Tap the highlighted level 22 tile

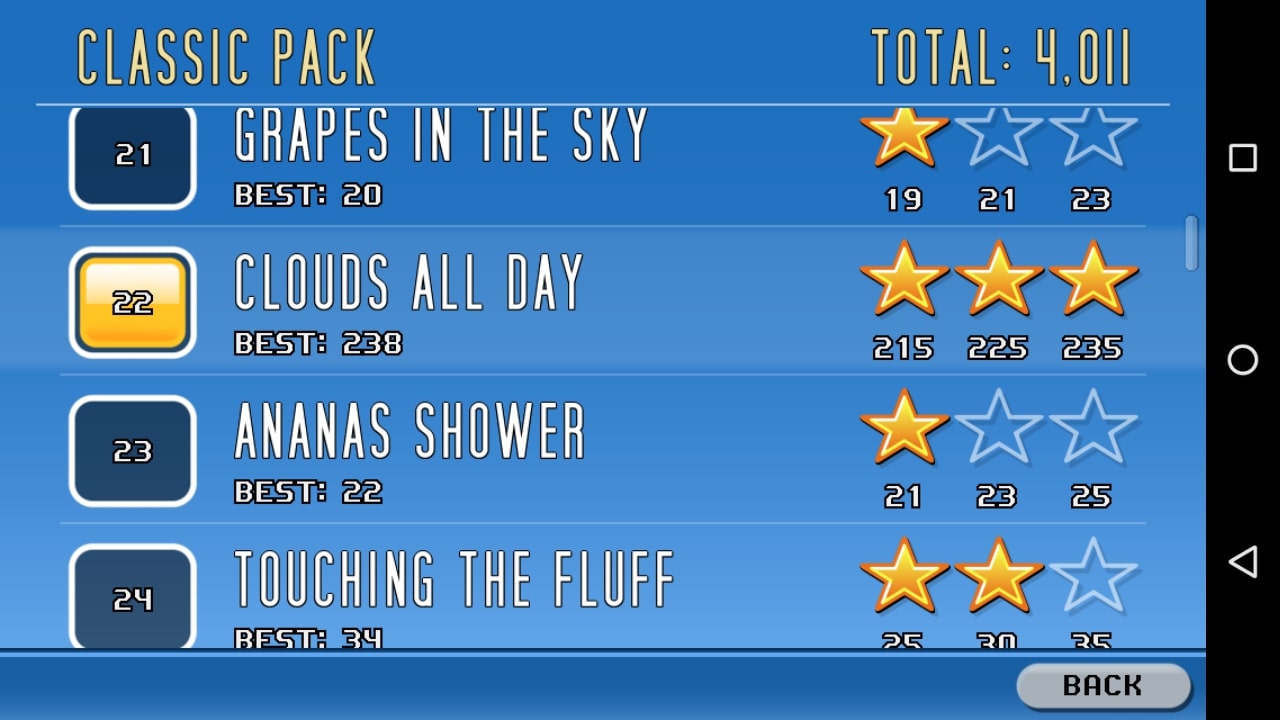pyautogui.click(x=132, y=302)
